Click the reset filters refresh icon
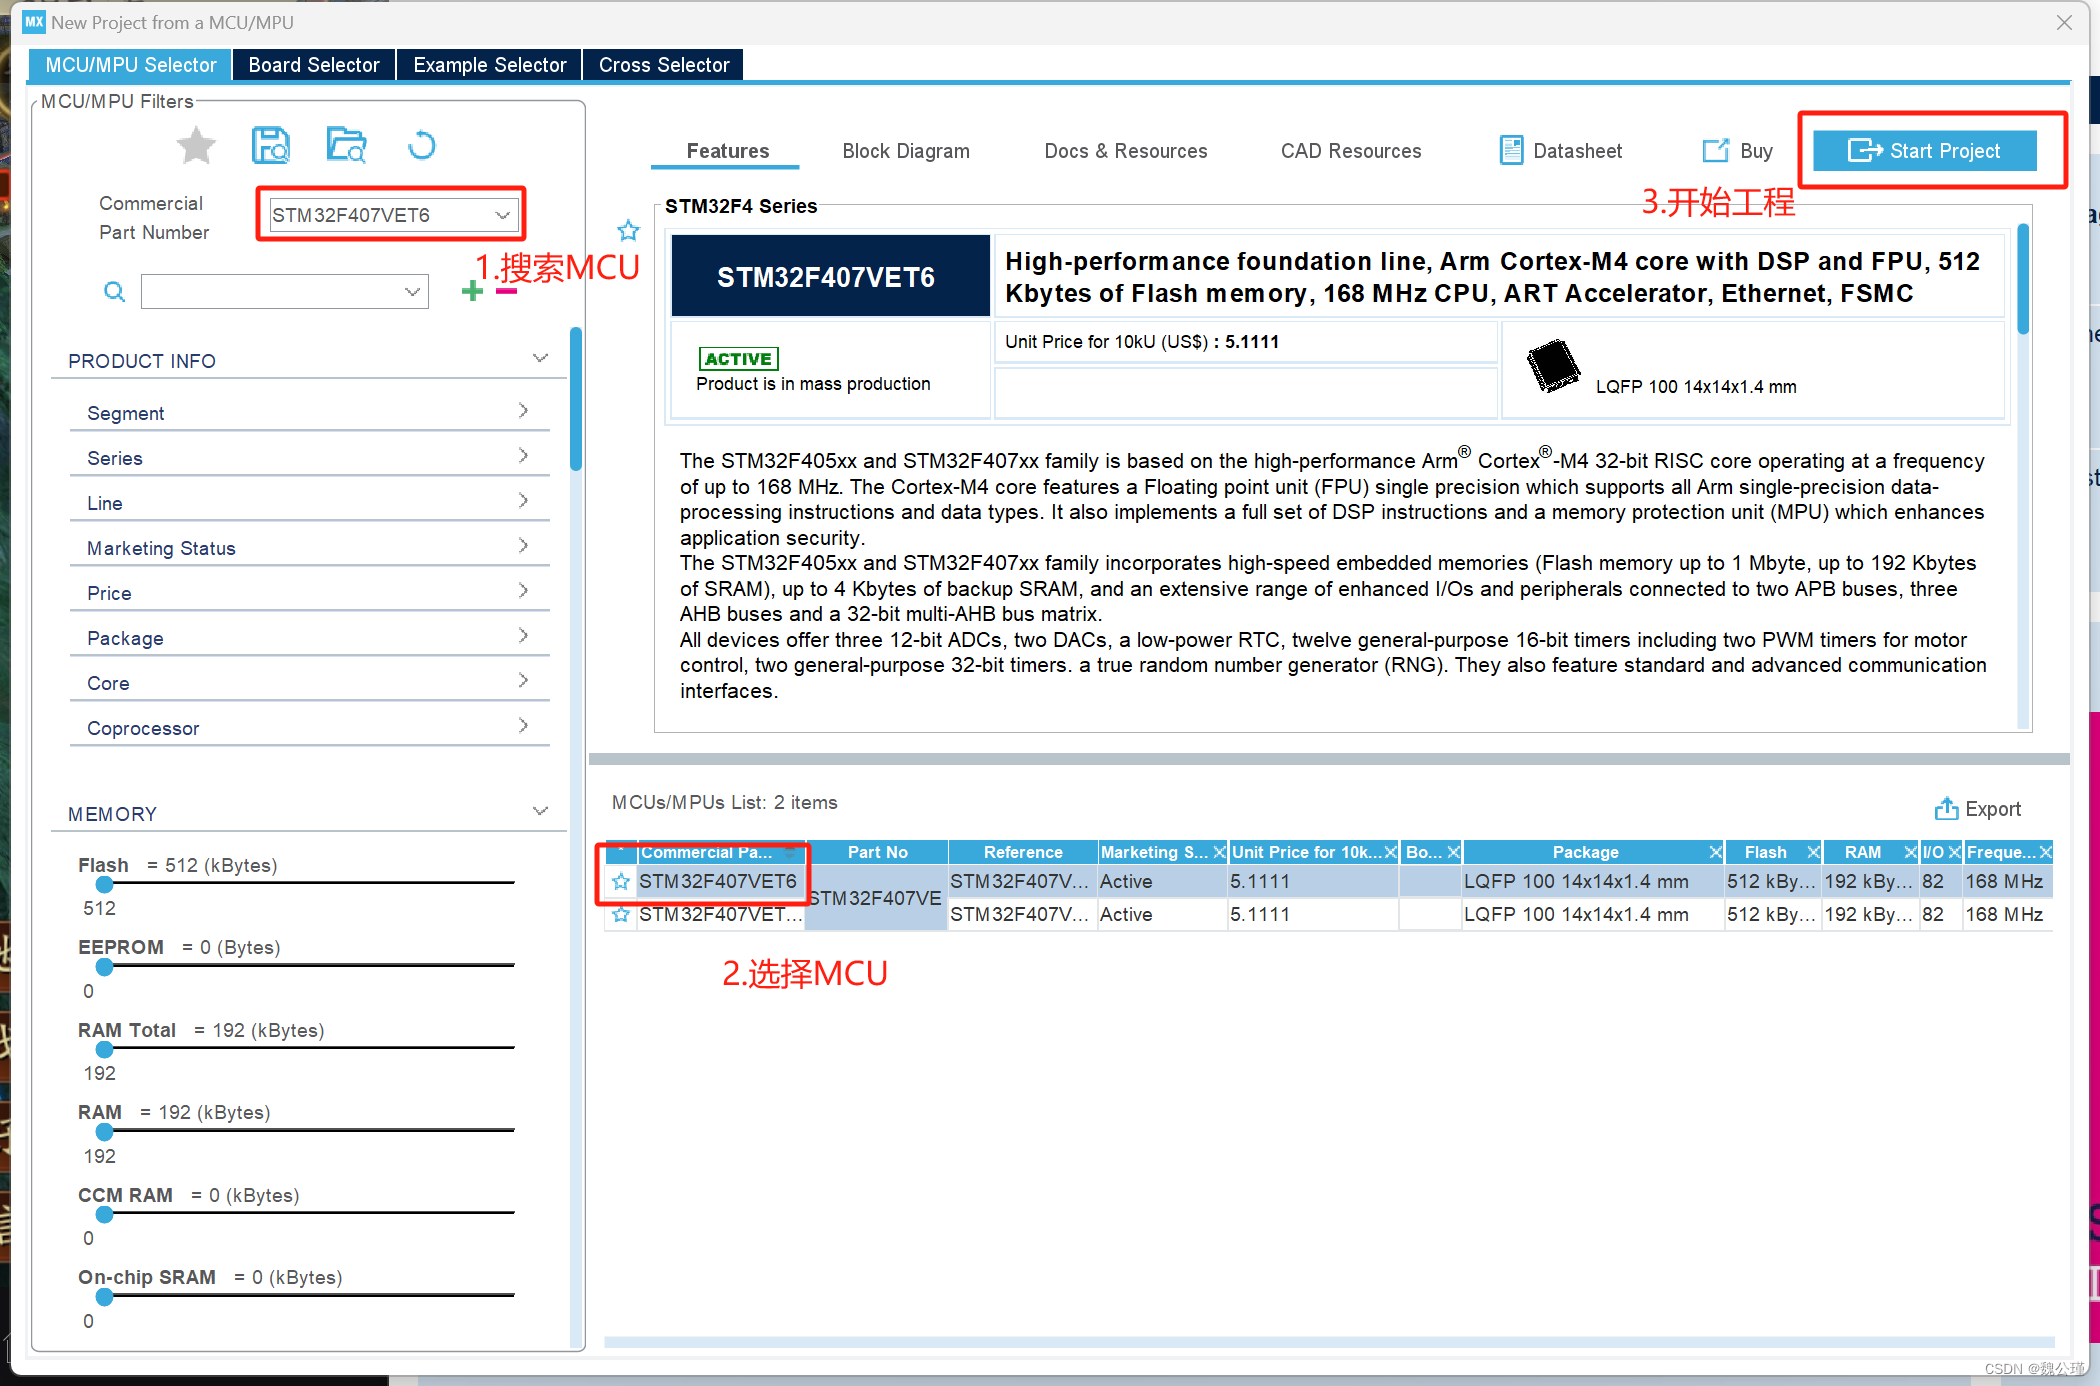This screenshot has width=2100, height=1386. click(421, 146)
